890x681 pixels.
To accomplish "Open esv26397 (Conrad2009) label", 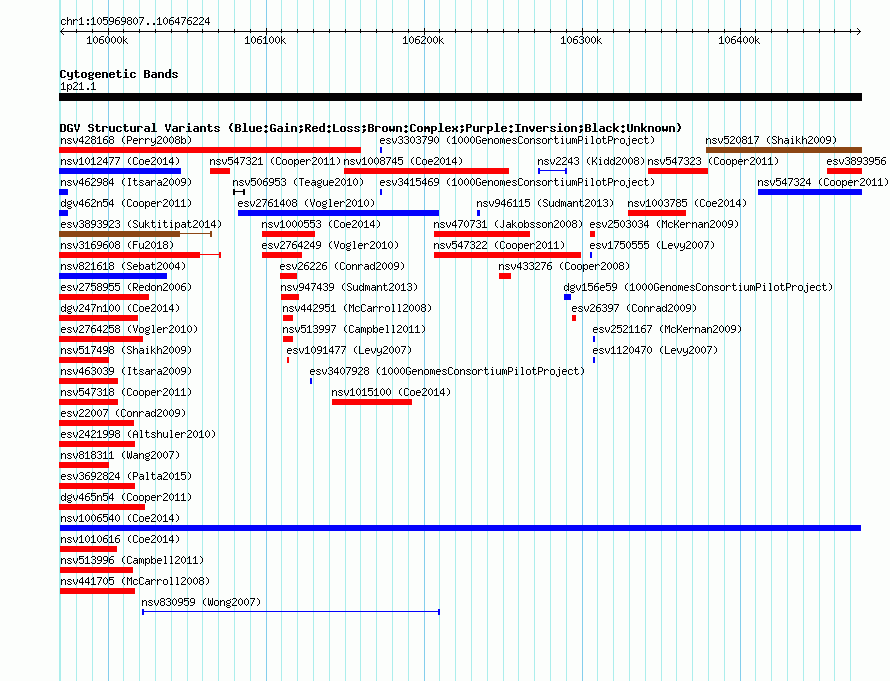I will pyautogui.click(x=634, y=308).
